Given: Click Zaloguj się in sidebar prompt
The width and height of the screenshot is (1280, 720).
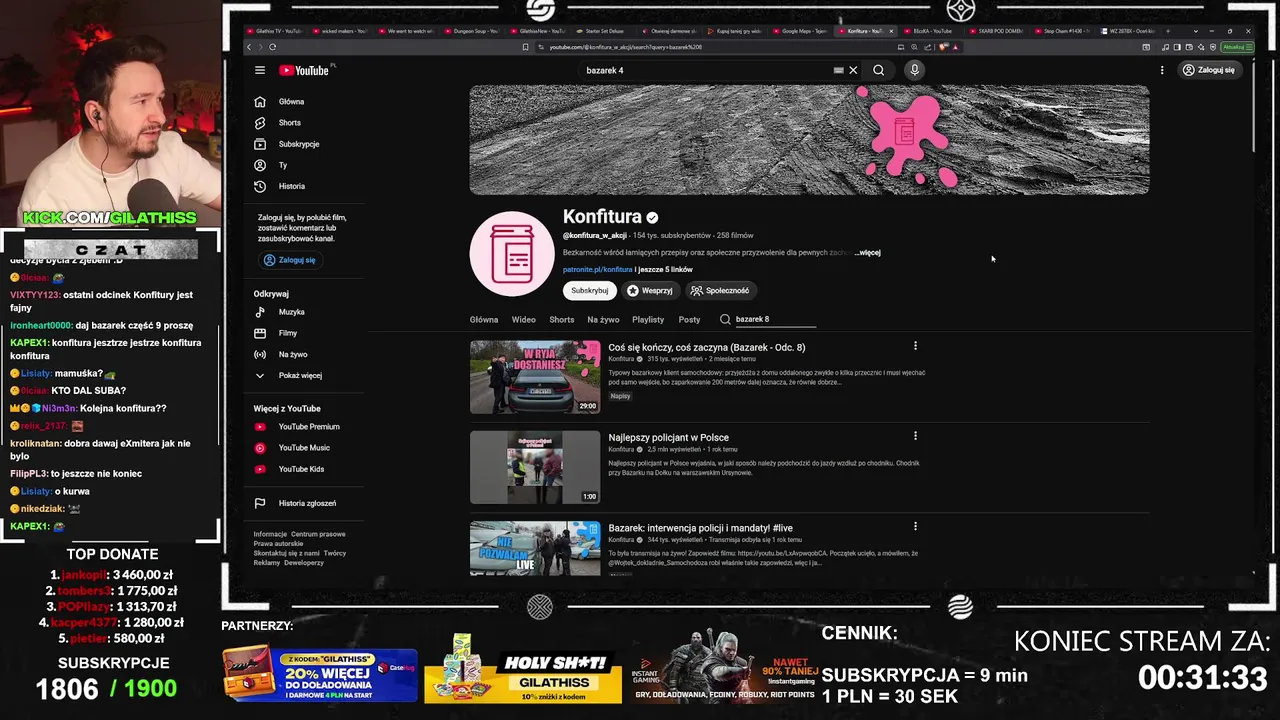Looking at the screenshot, I should click(289, 260).
